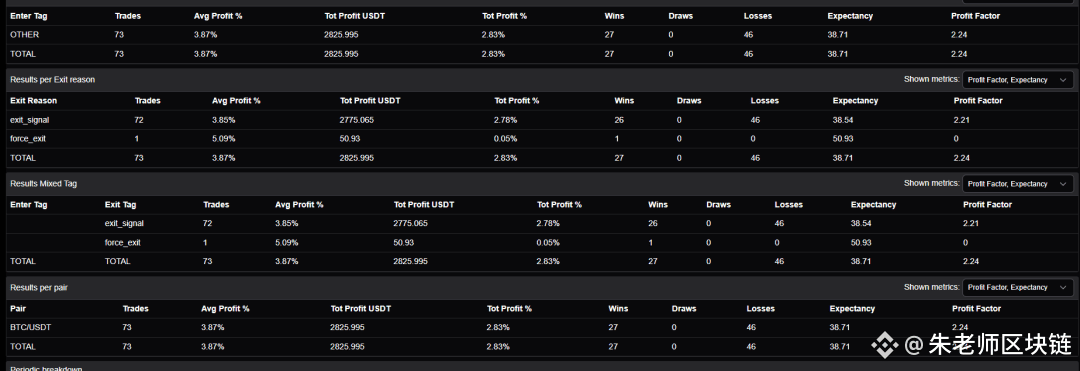Screen dimensions: 1080x371
Task: Click the Results per pair section header
Action: tap(39, 288)
